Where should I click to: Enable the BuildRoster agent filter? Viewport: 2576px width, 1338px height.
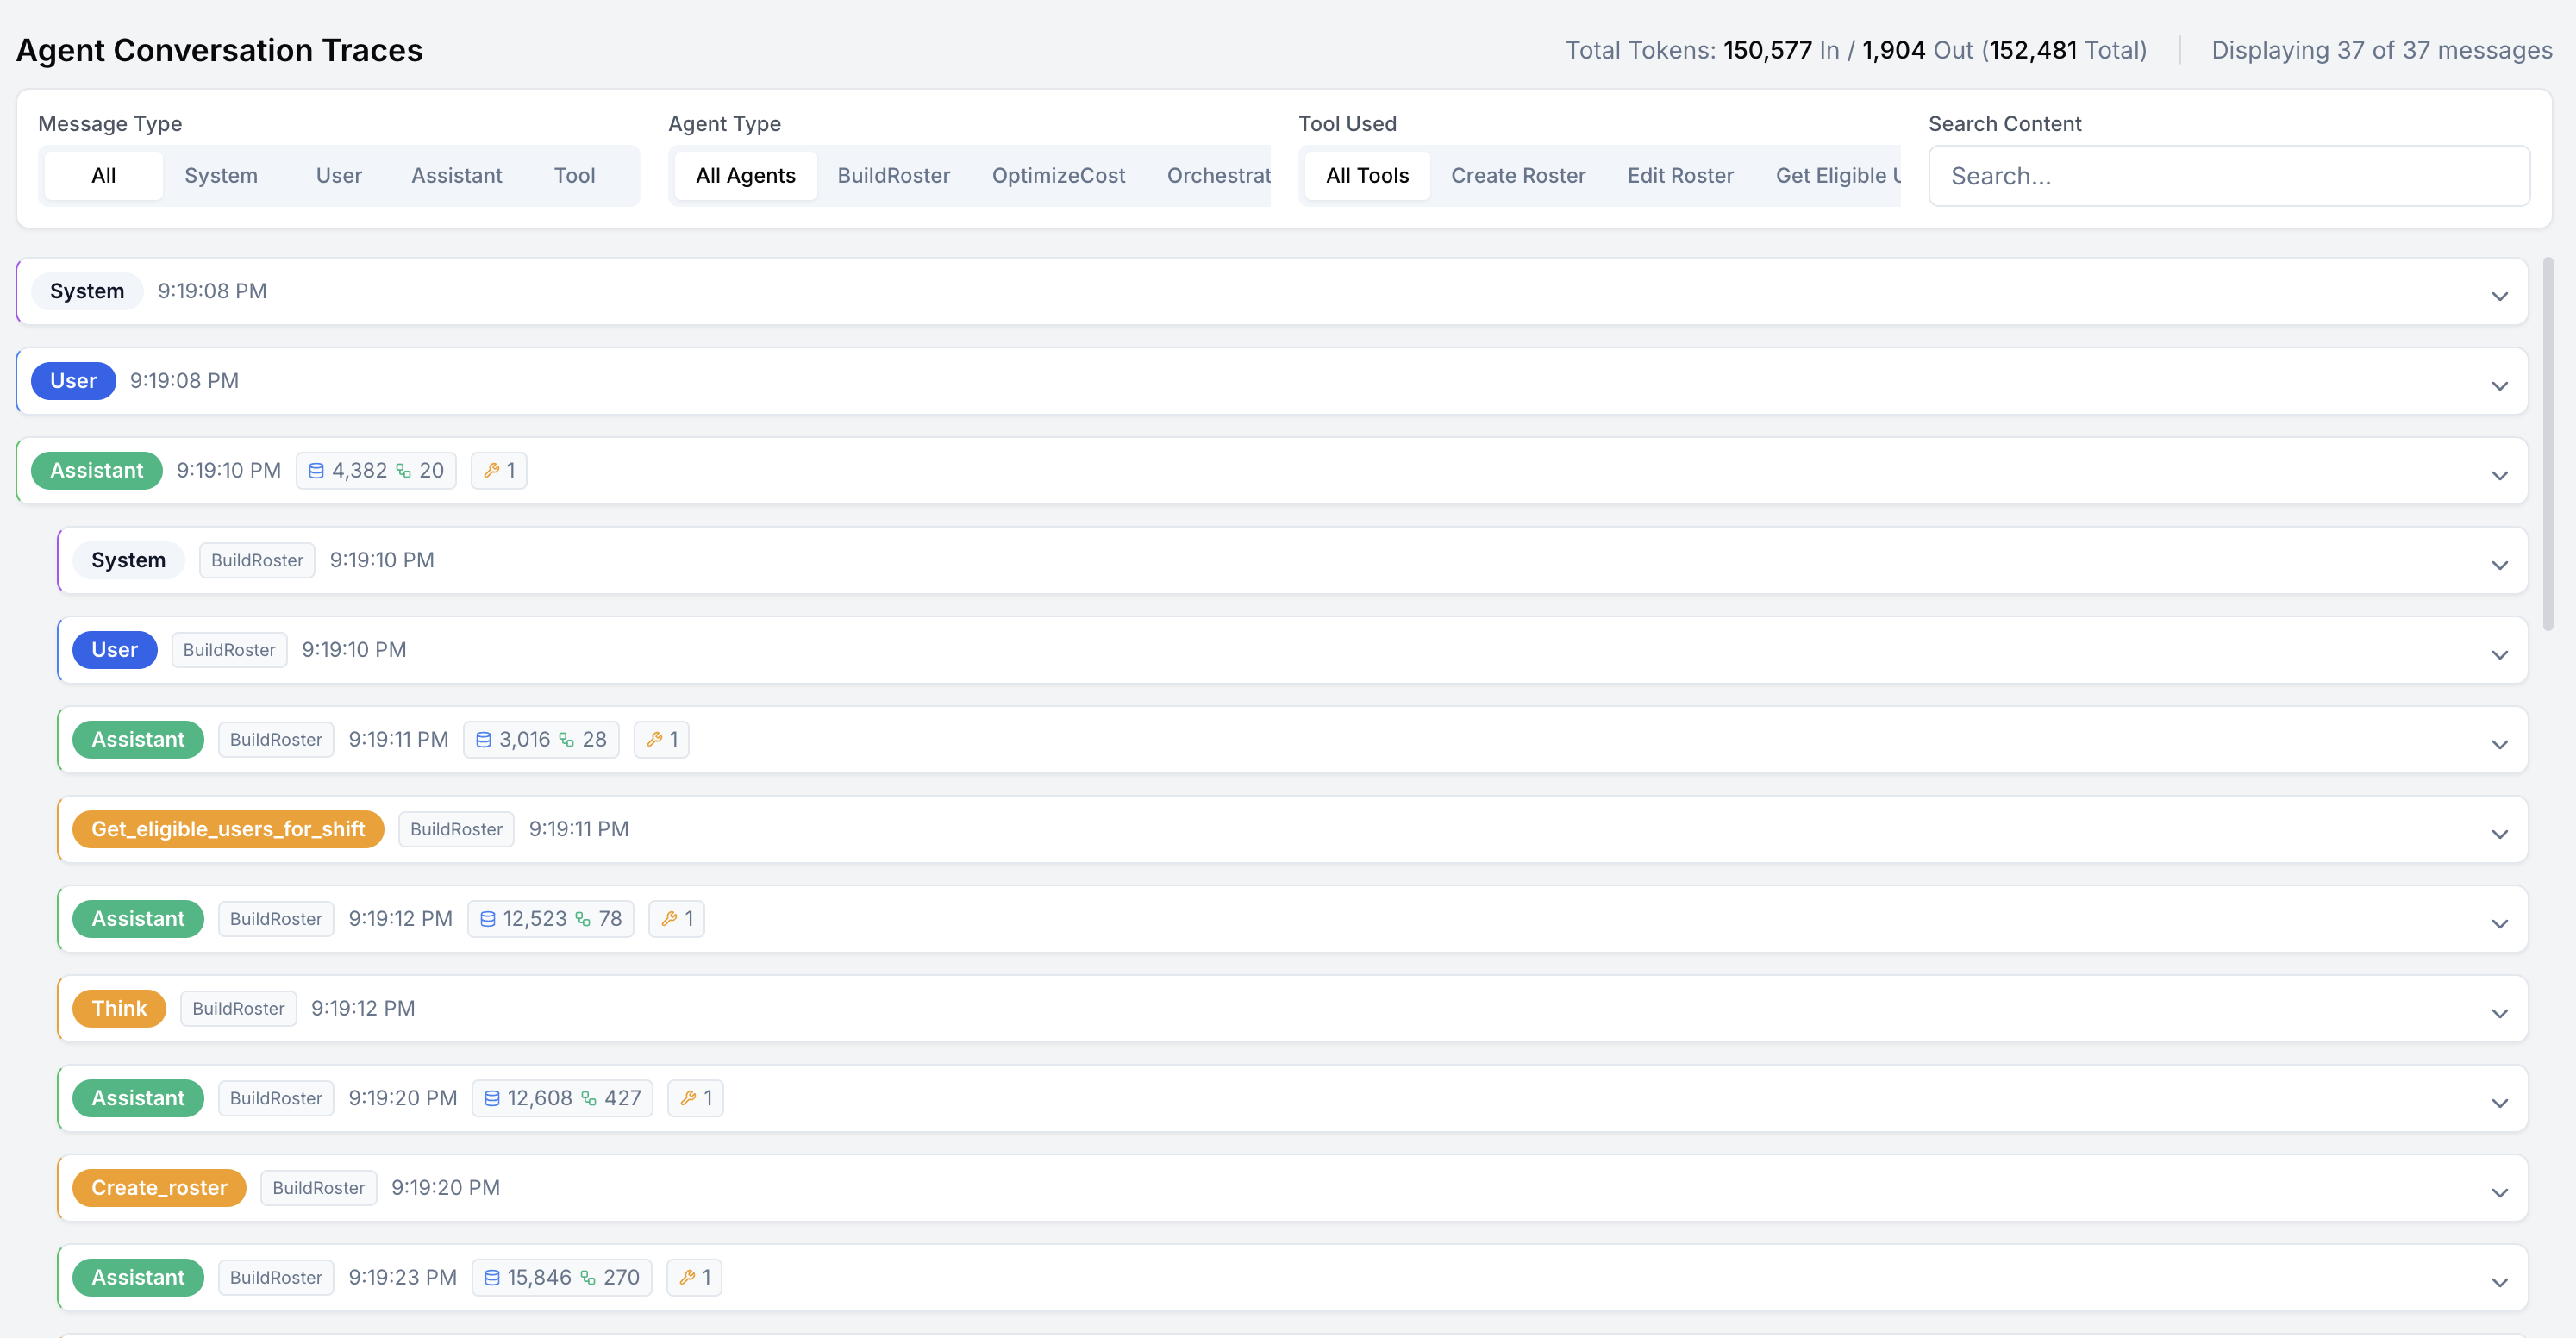pos(894,175)
